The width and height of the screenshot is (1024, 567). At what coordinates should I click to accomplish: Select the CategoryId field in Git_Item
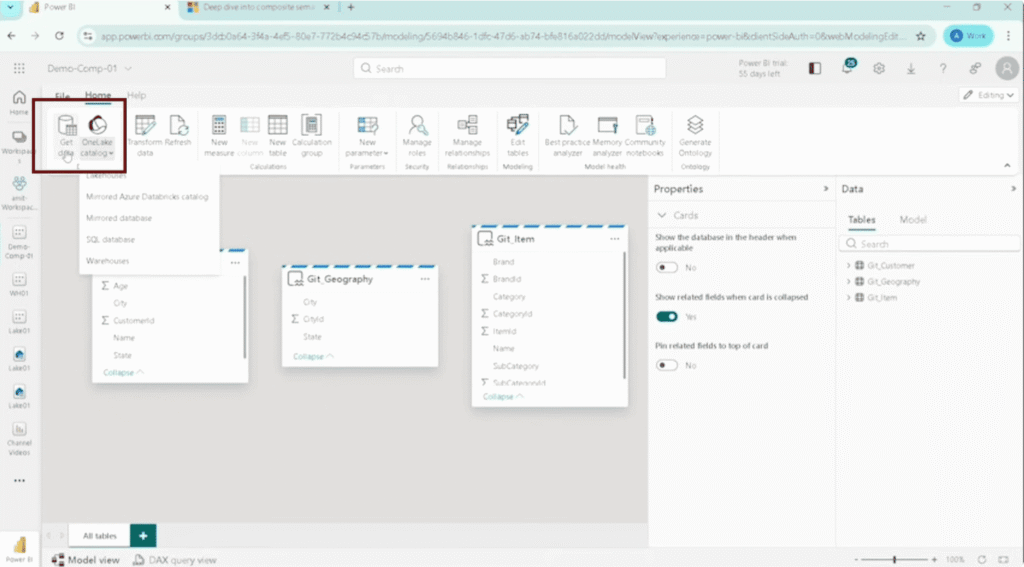pos(512,314)
